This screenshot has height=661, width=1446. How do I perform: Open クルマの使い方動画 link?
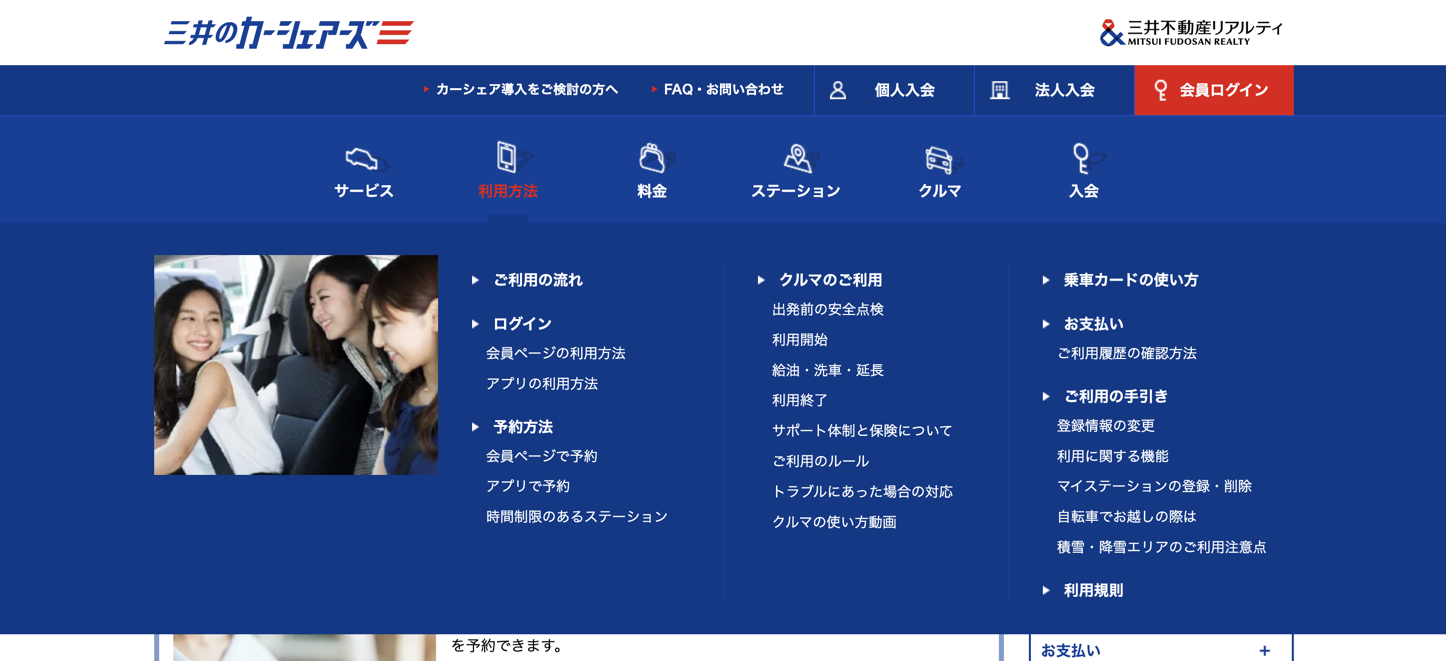click(x=834, y=523)
